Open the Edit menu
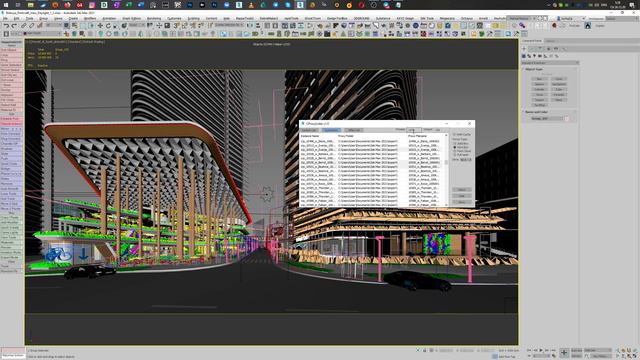The width and height of the screenshot is (640, 360). pyautogui.click(x=16, y=18)
